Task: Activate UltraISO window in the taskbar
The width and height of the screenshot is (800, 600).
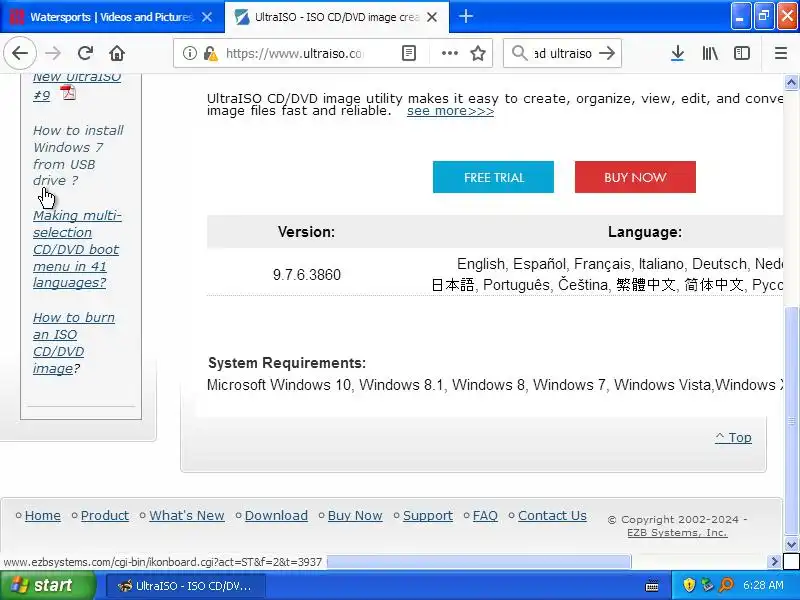Action: (x=186, y=586)
